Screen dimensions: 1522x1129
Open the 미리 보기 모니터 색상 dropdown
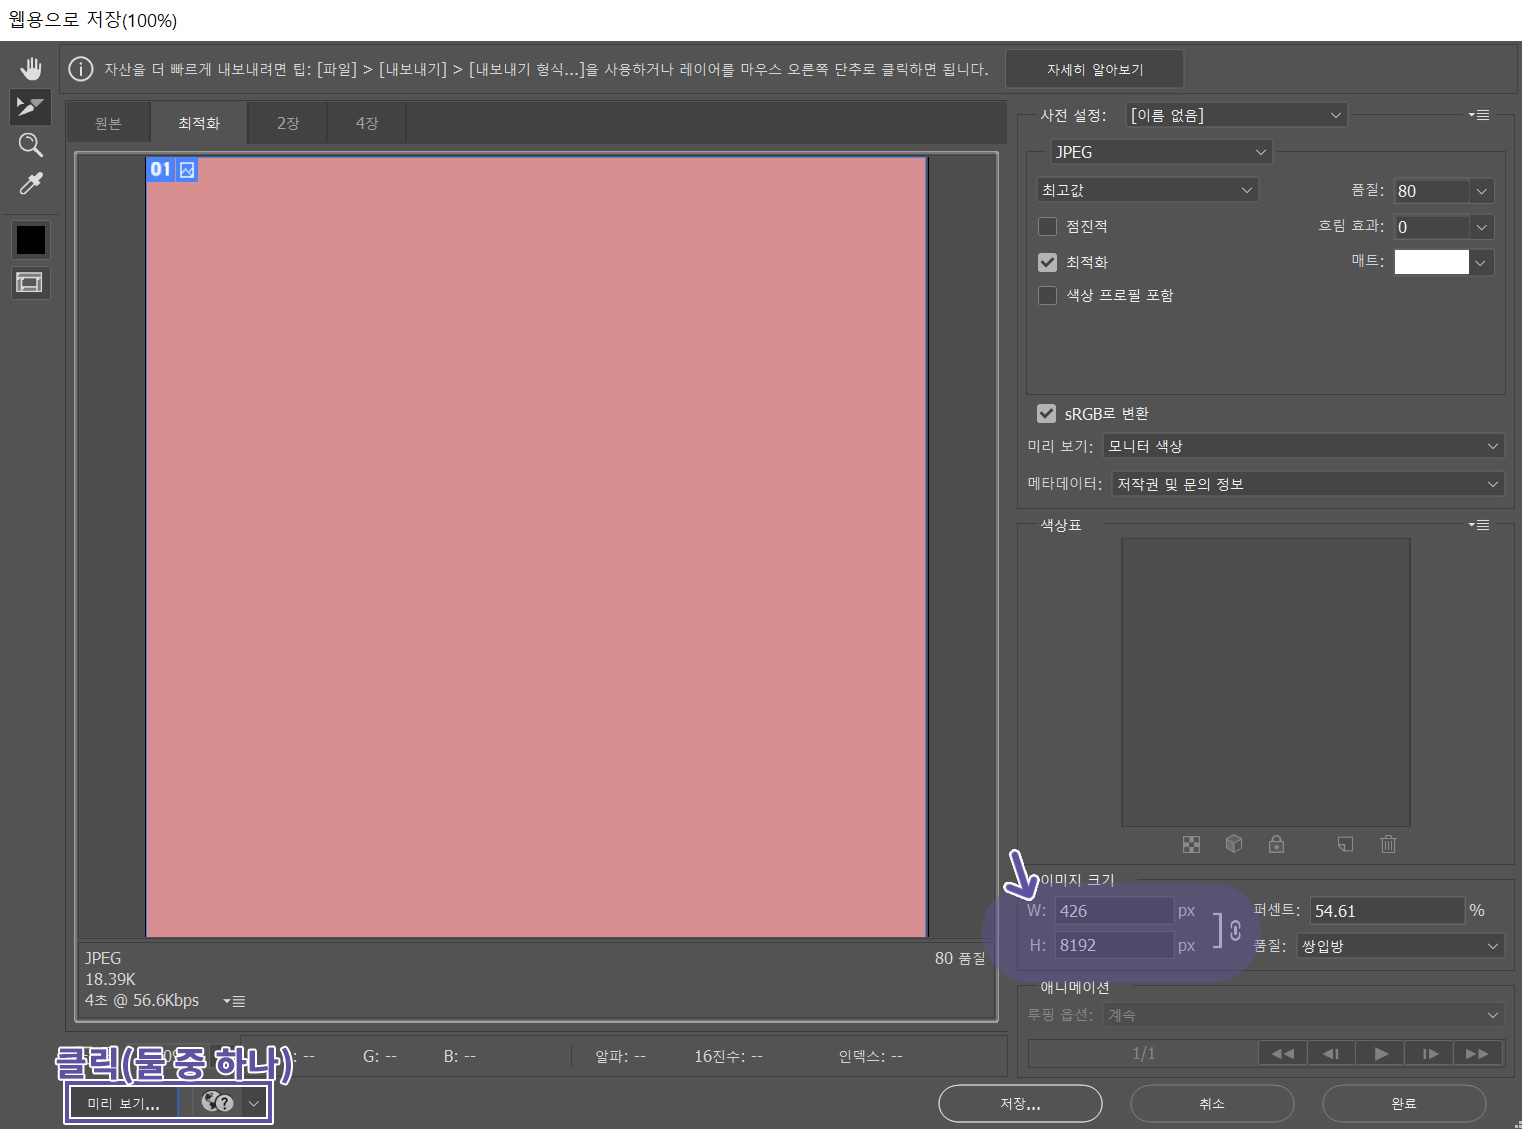(1304, 446)
